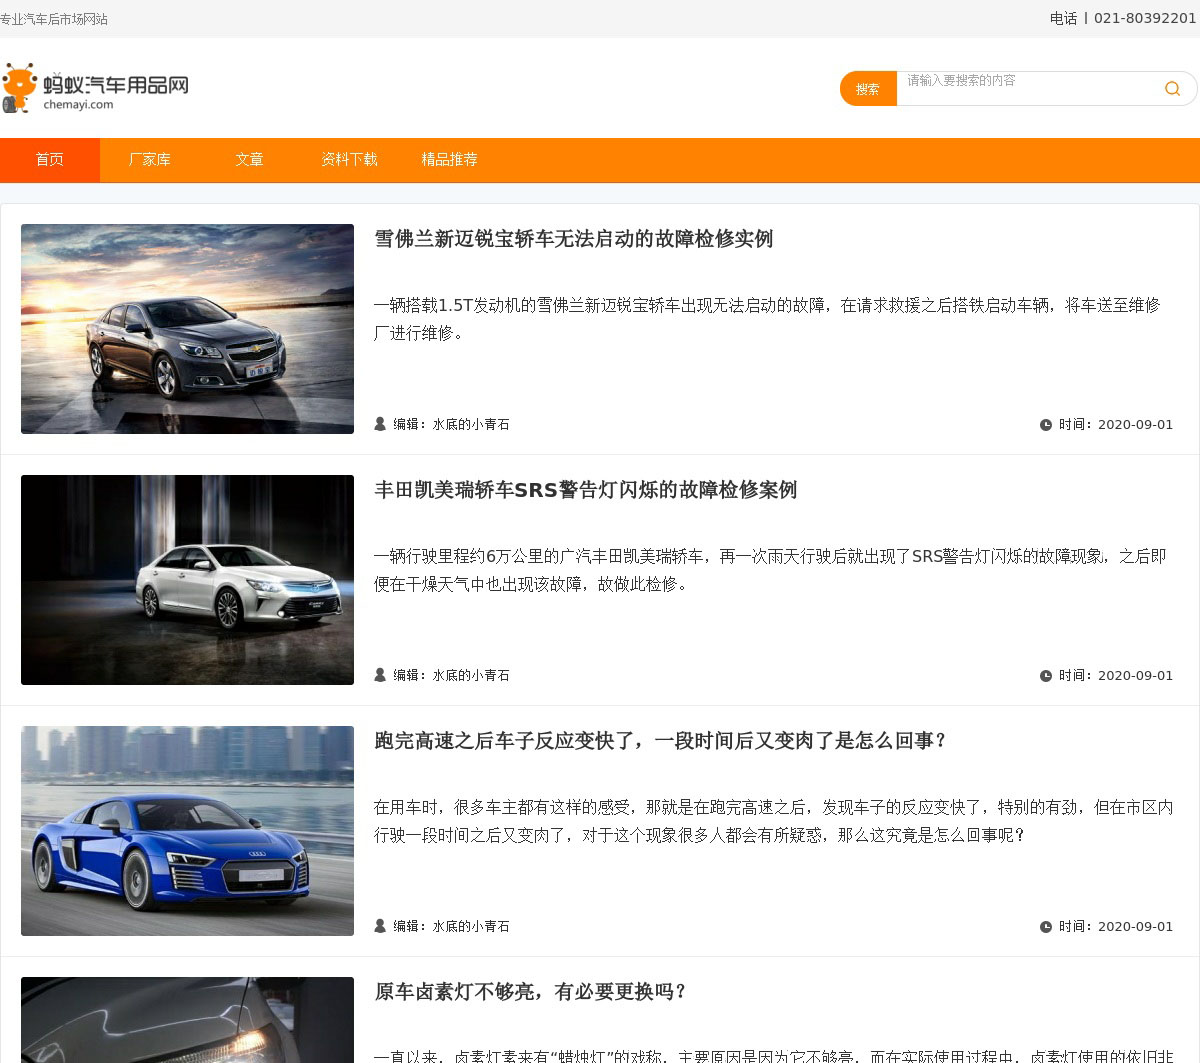The image size is (1200, 1063).
Task: Open the 资料下载 navigation item
Action: pos(349,160)
